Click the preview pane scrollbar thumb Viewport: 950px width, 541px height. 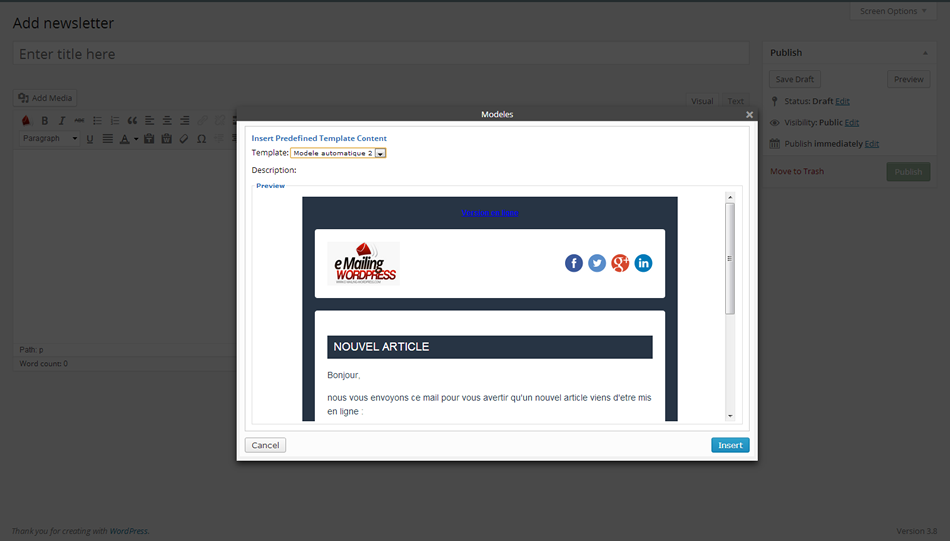point(730,259)
